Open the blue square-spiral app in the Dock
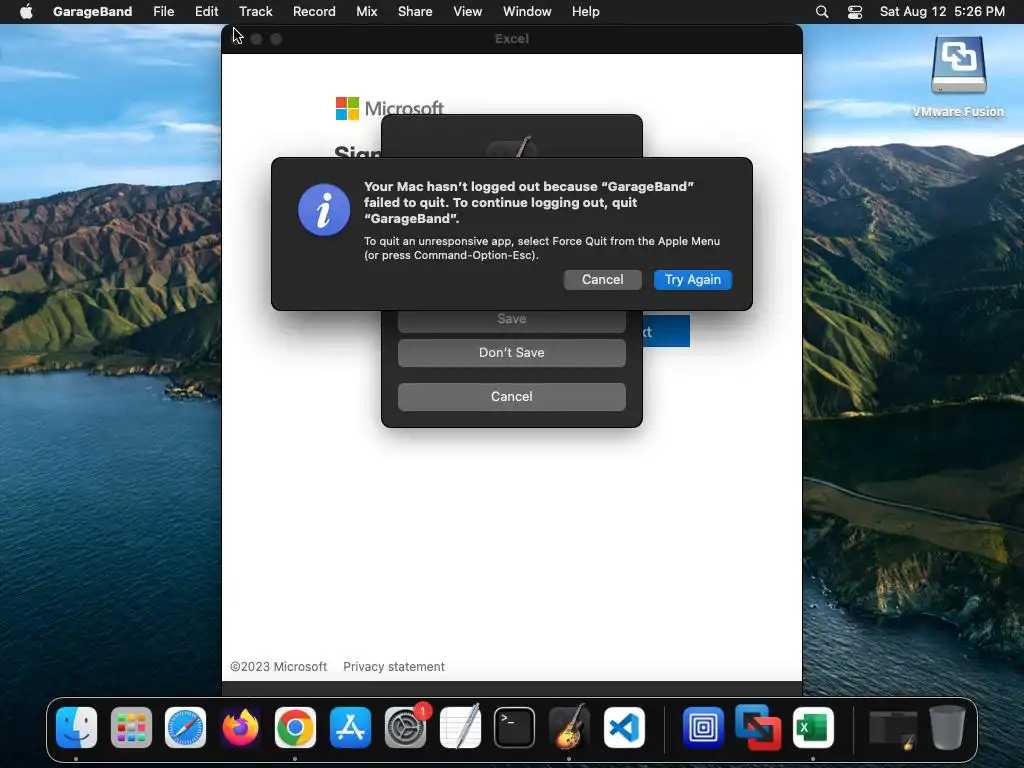The width and height of the screenshot is (1024, 768). pyautogui.click(x=703, y=728)
